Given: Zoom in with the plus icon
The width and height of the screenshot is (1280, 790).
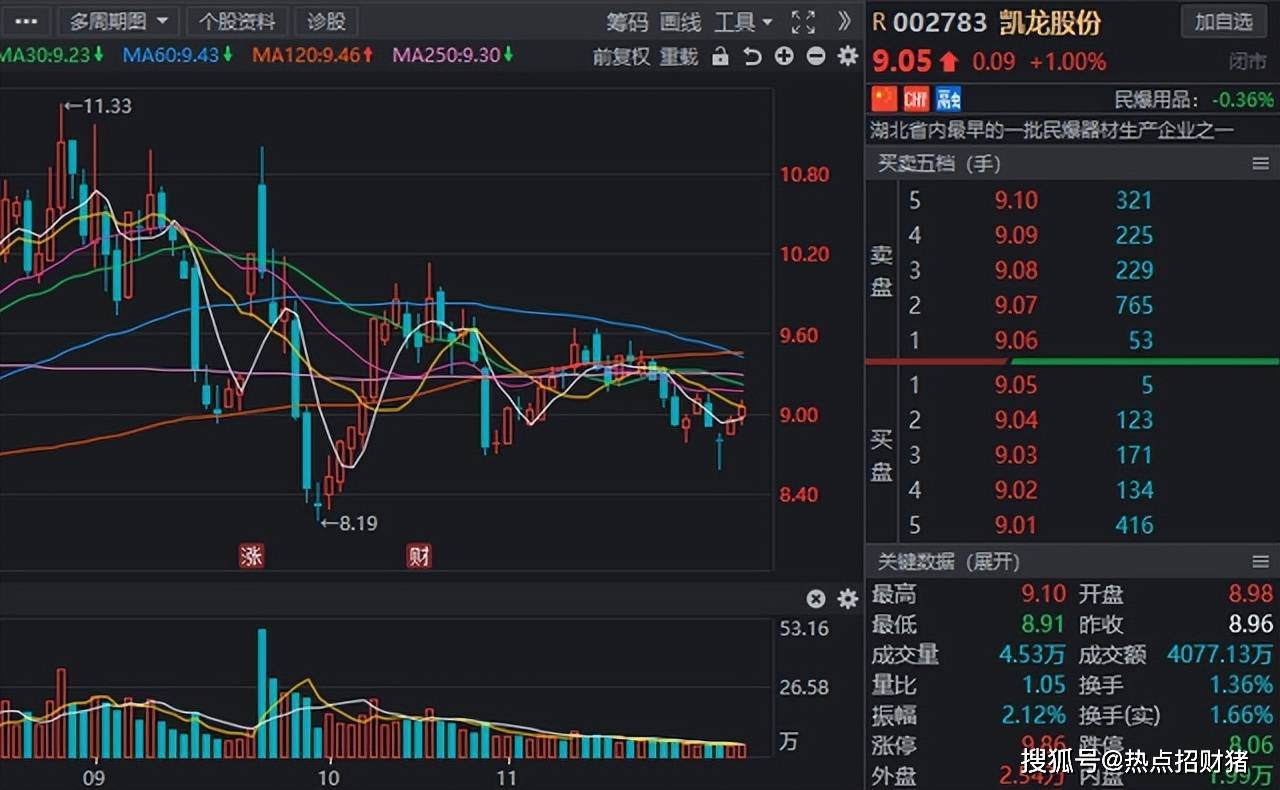Looking at the screenshot, I should [784, 56].
